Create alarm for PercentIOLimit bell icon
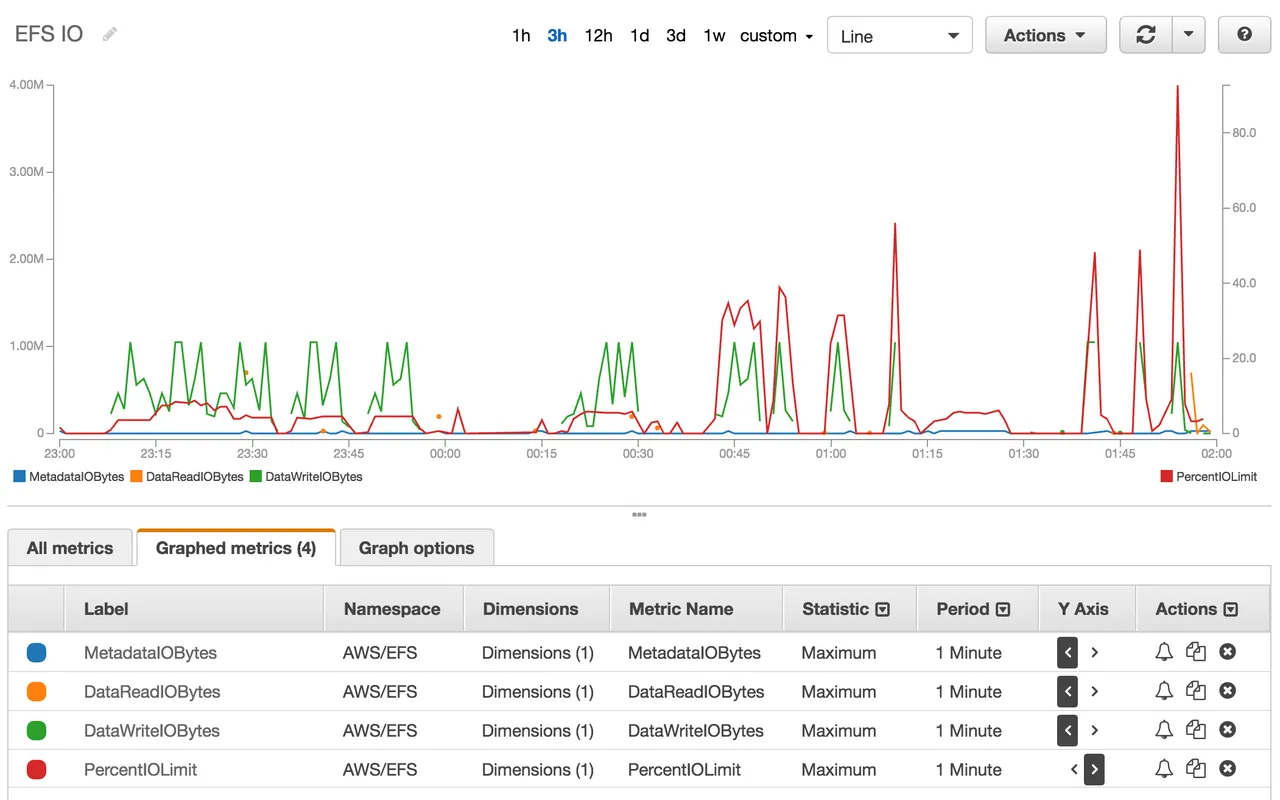 click(x=1164, y=769)
